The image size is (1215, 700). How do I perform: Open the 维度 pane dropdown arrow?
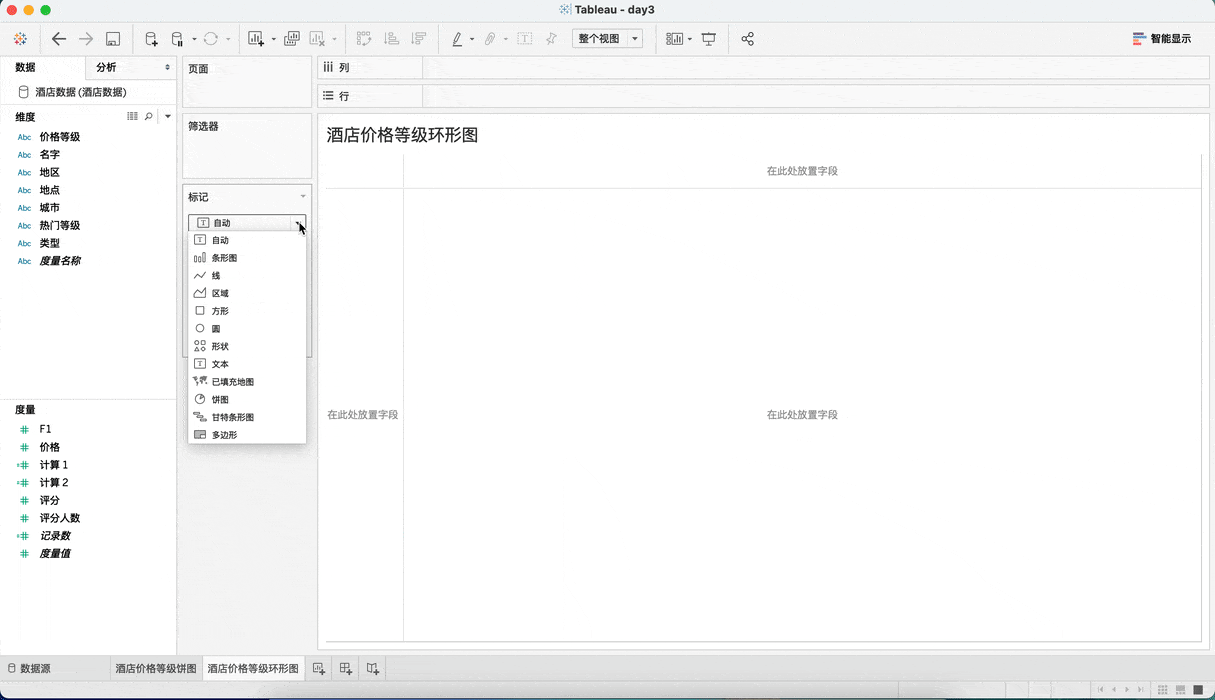(x=168, y=117)
